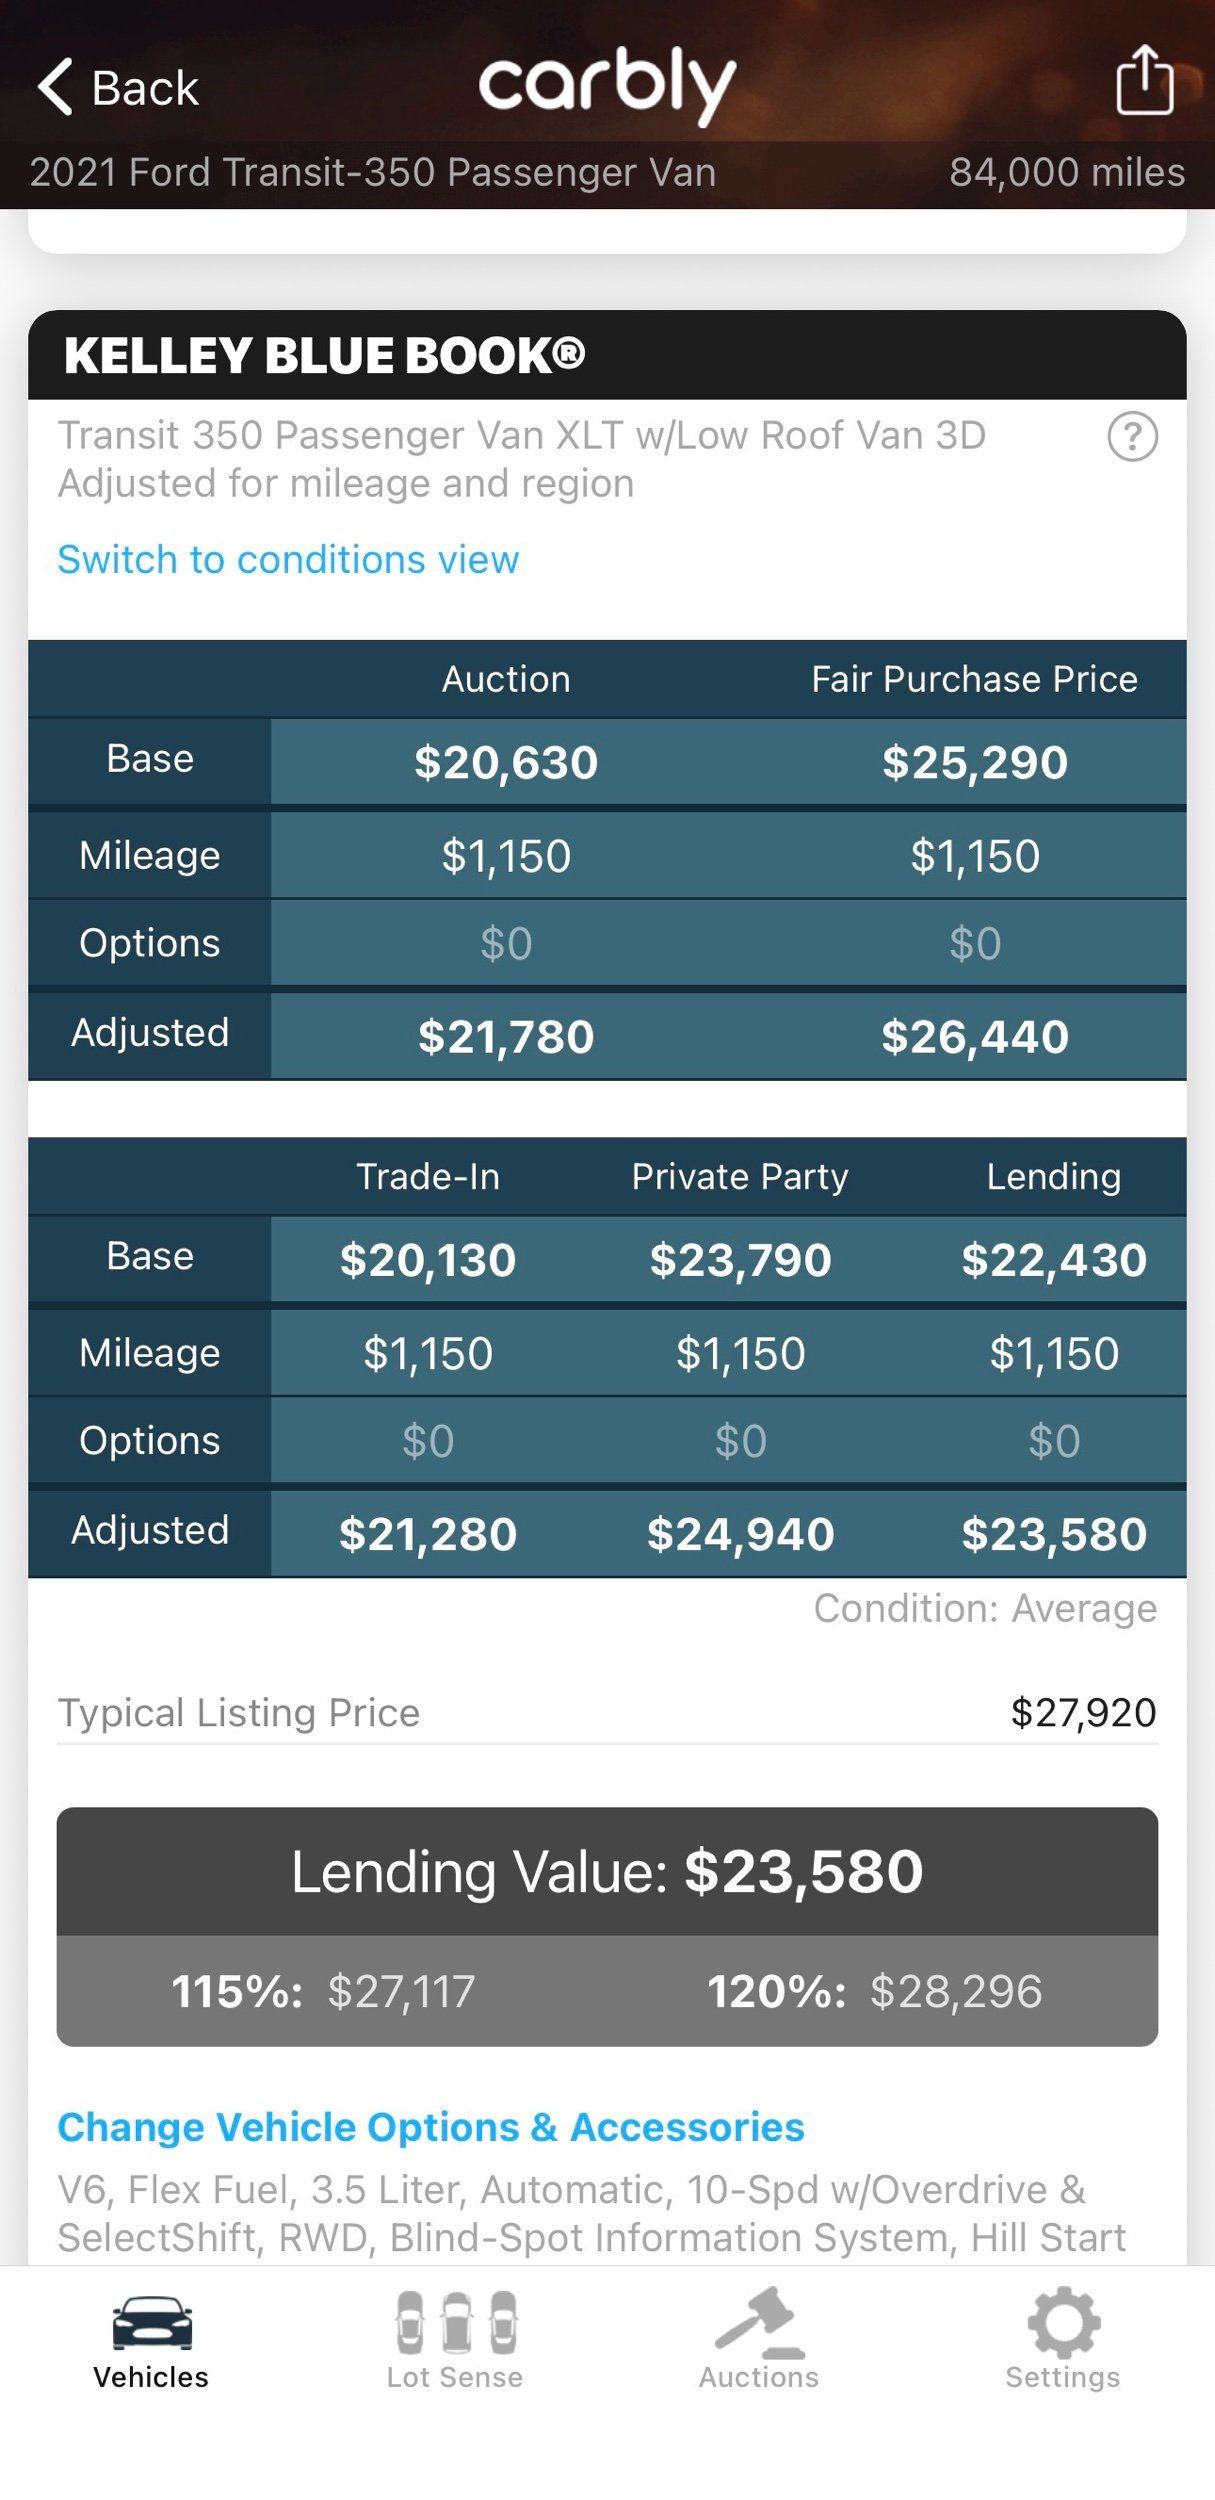Tap the adjusted Fair Purchase Price $26,440
1215x2500 pixels.
(x=975, y=1036)
